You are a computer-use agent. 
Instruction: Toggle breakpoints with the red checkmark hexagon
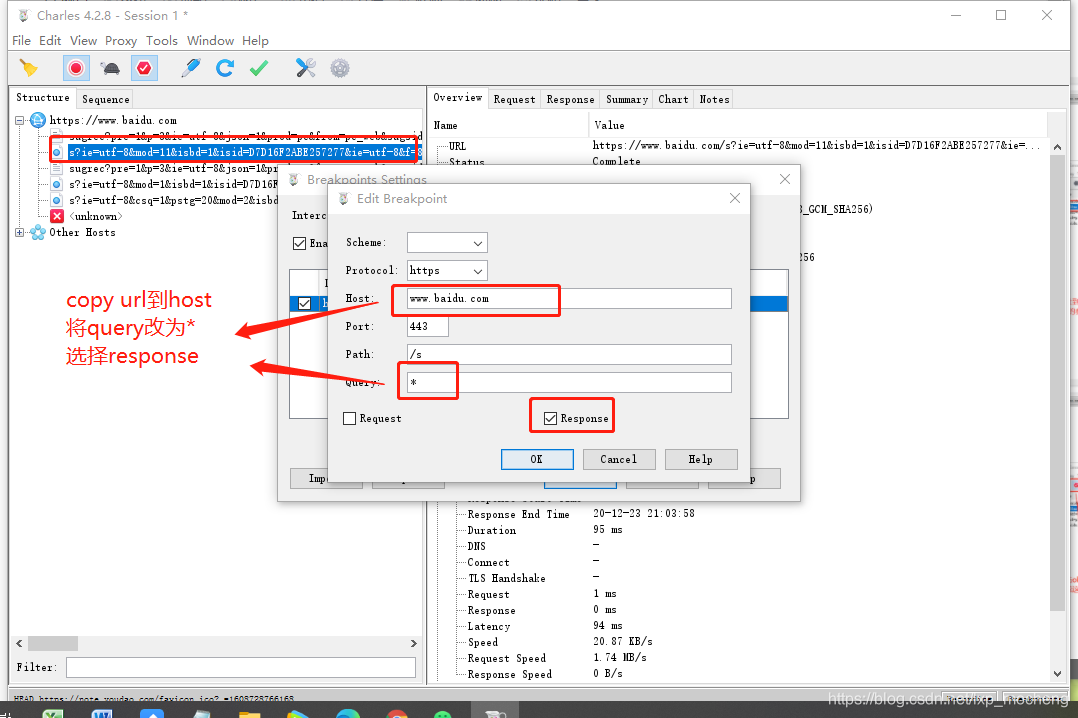(144, 68)
